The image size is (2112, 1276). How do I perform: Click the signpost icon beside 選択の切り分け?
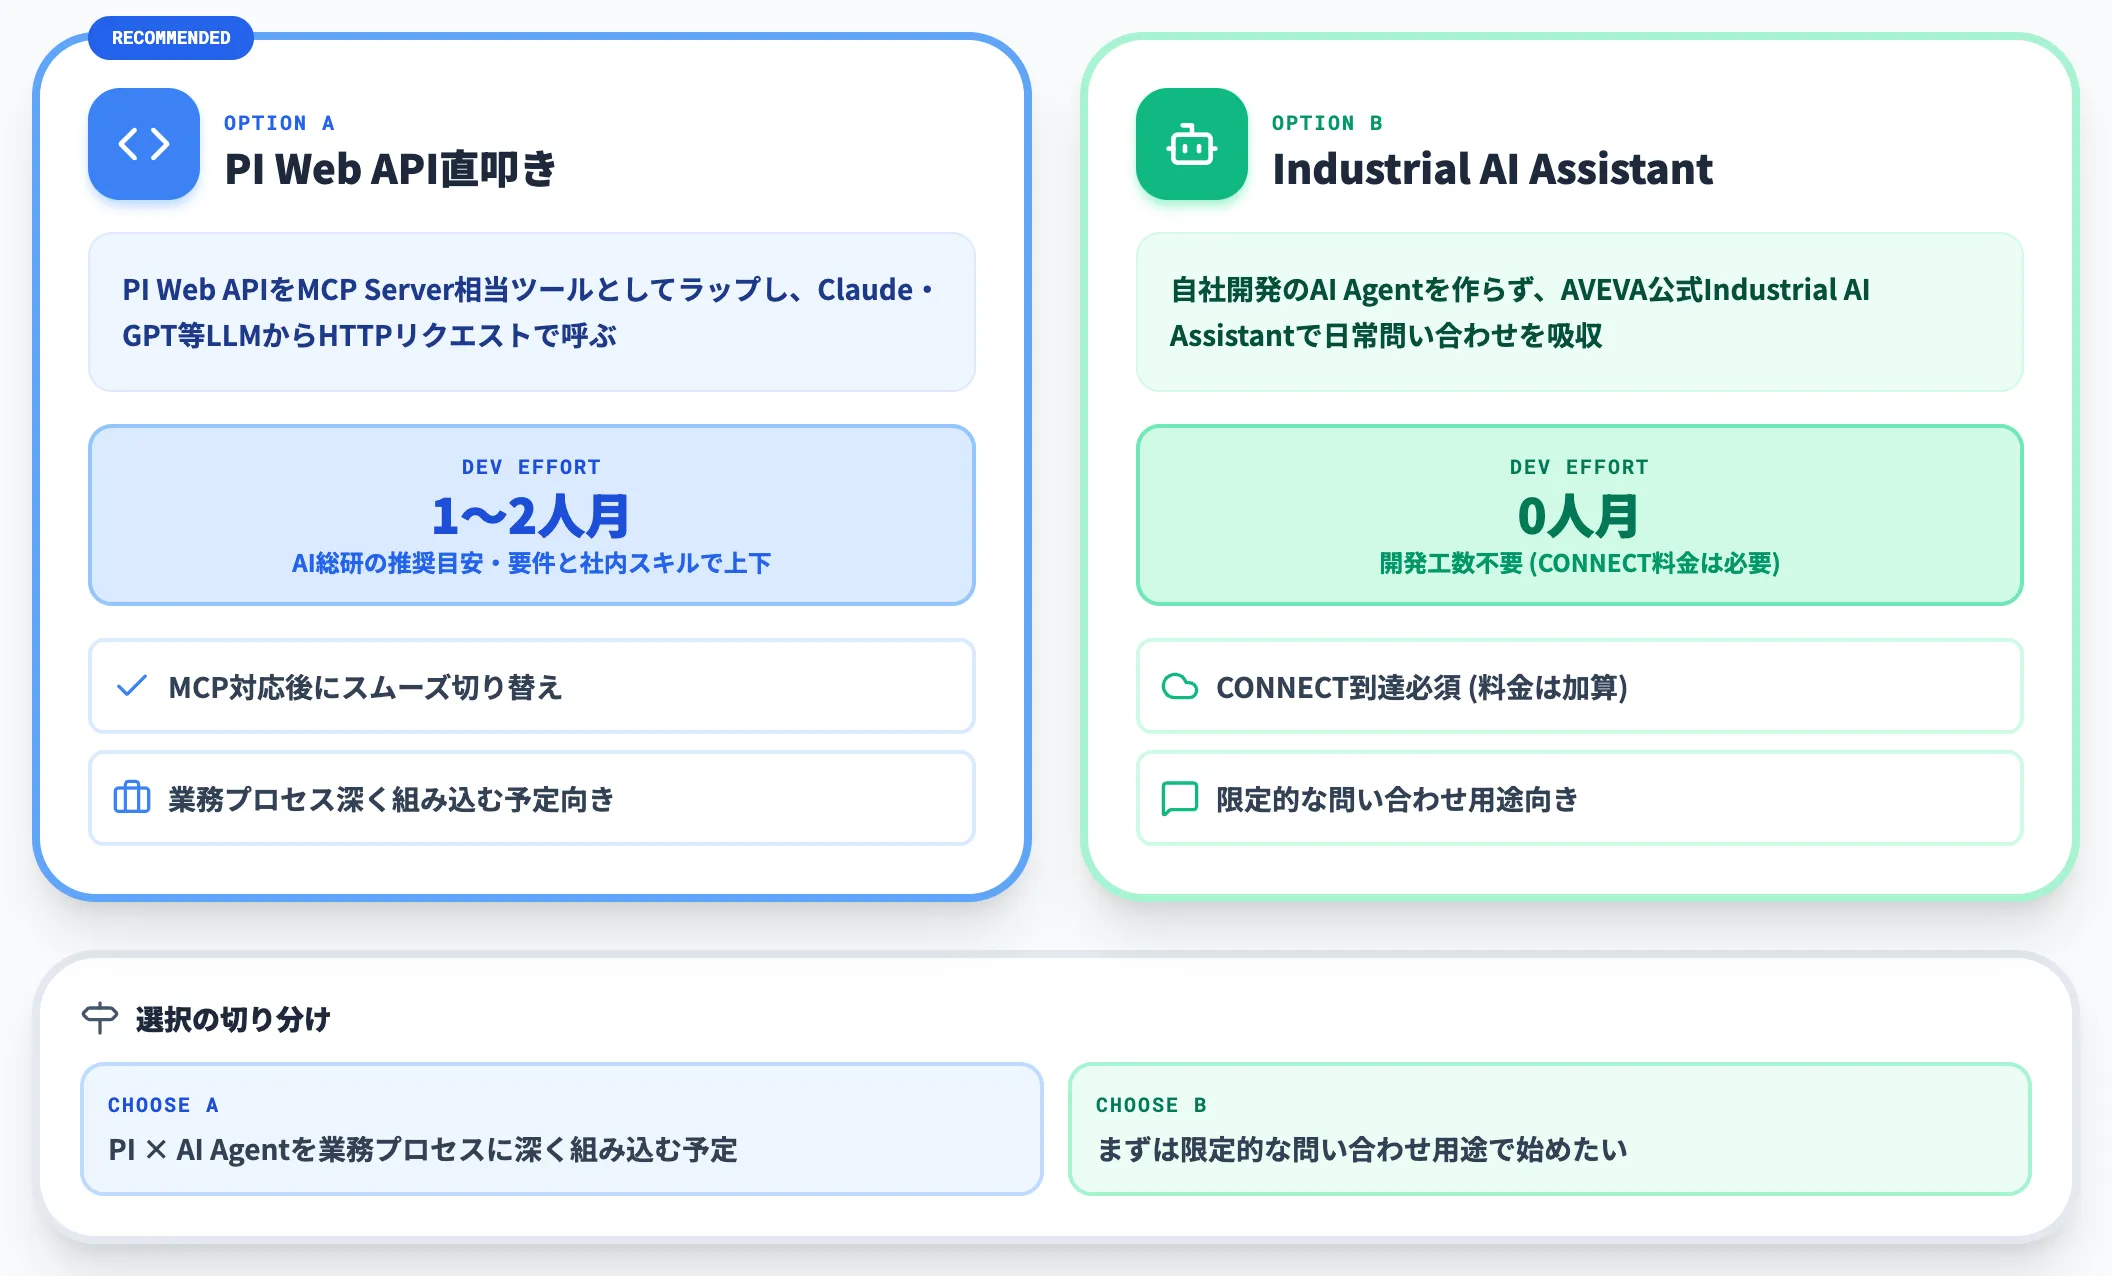pyautogui.click(x=100, y=1018)
